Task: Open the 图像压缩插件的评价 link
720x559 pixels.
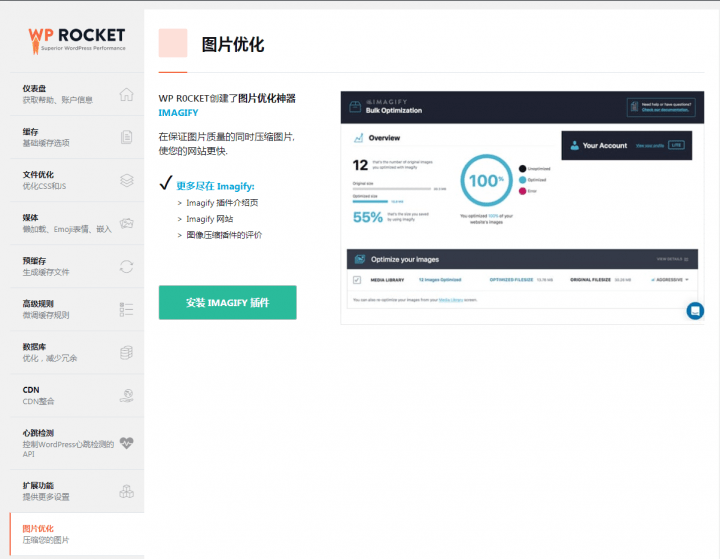Action: click(224, 235)
